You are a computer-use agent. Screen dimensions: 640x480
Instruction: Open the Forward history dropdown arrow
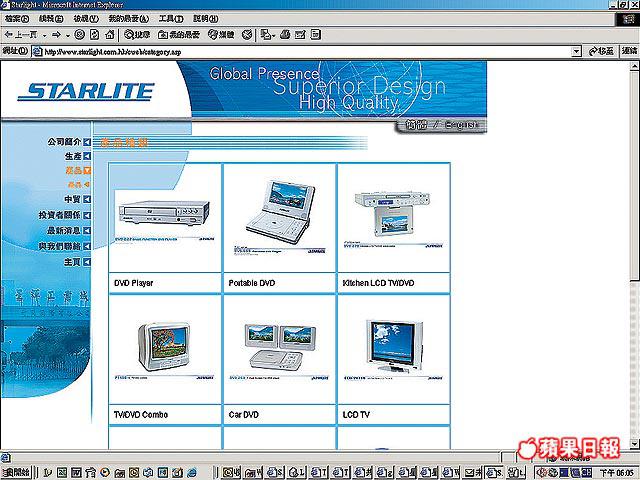coord(68,36)
